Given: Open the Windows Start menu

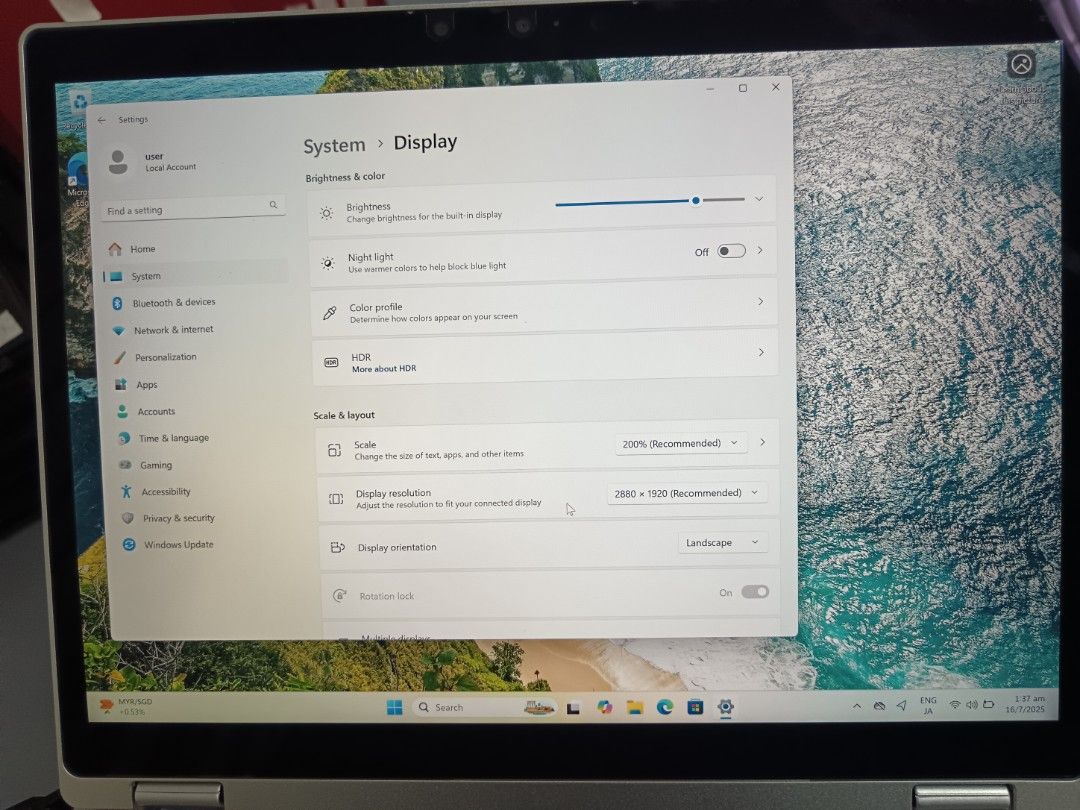Looking at the screenshot, I should pos(394,707).
